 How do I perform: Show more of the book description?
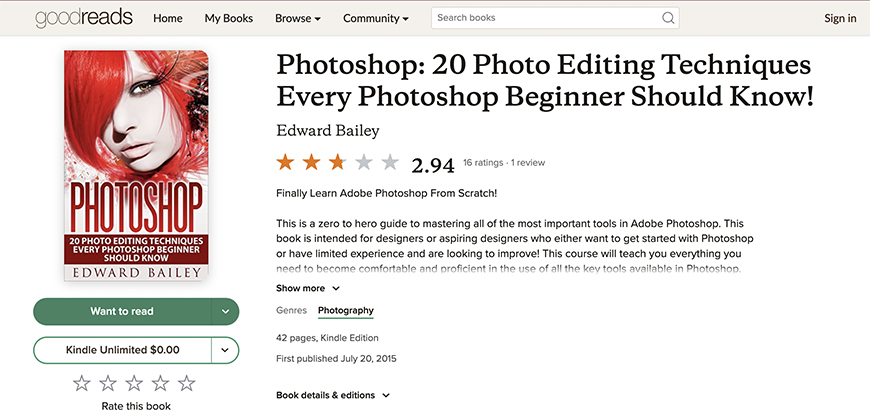coord(308,288)
